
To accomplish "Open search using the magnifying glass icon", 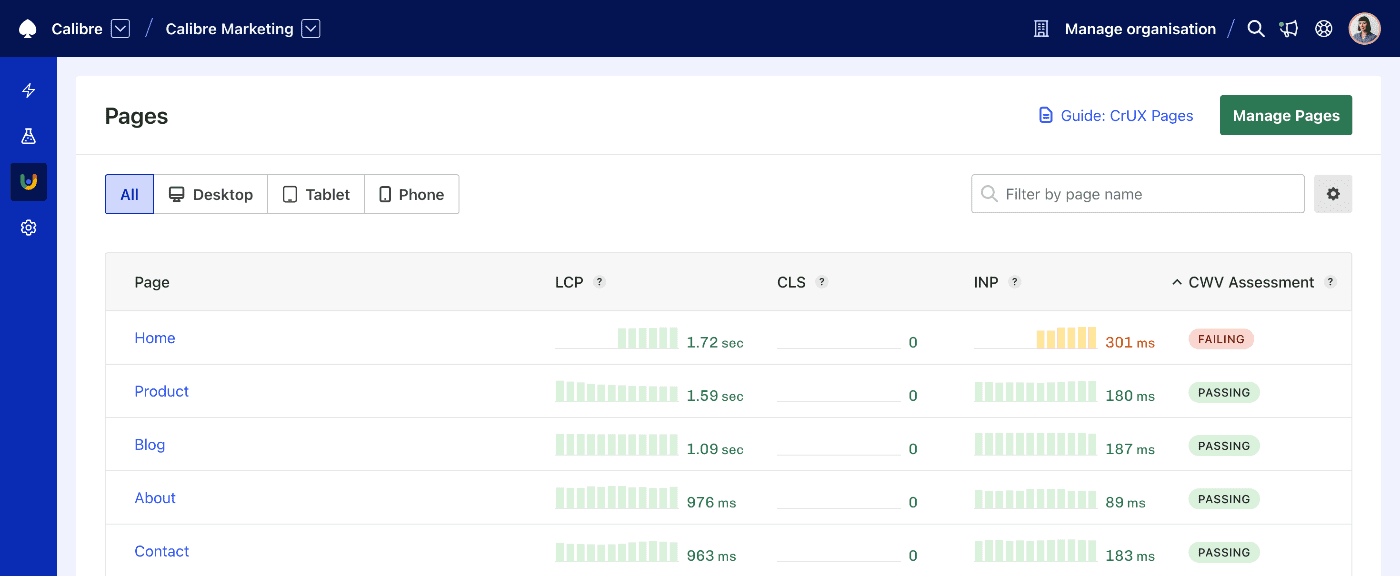I will (x=1256, y=29).
